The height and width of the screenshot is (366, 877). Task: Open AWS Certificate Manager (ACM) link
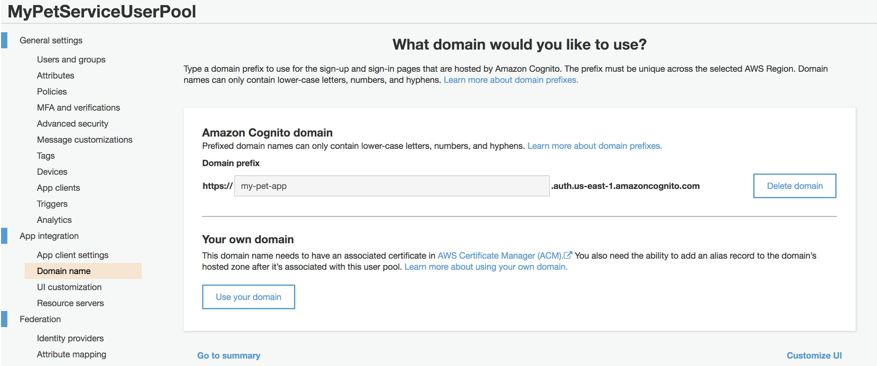coord(500,255)
